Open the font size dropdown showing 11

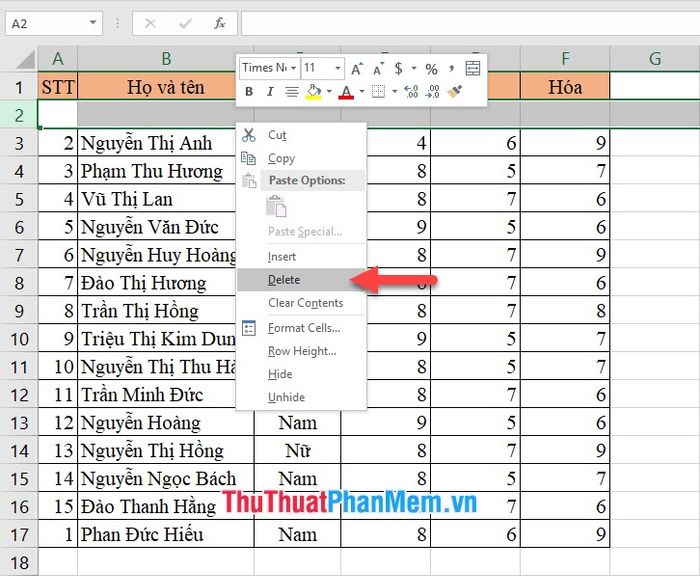point(337,68)
